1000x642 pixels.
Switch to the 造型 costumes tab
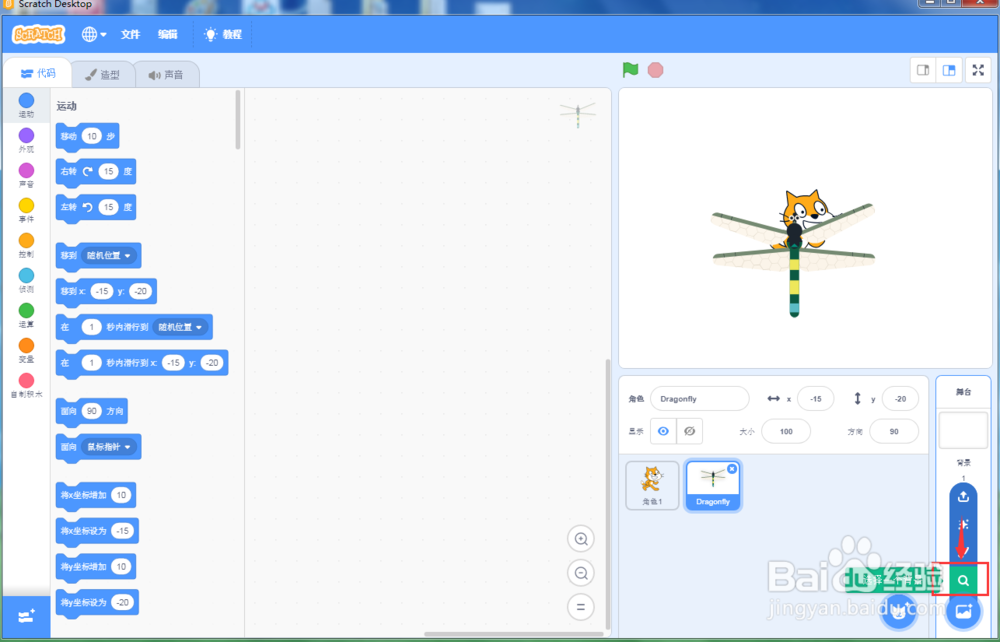tap(103, 75)
